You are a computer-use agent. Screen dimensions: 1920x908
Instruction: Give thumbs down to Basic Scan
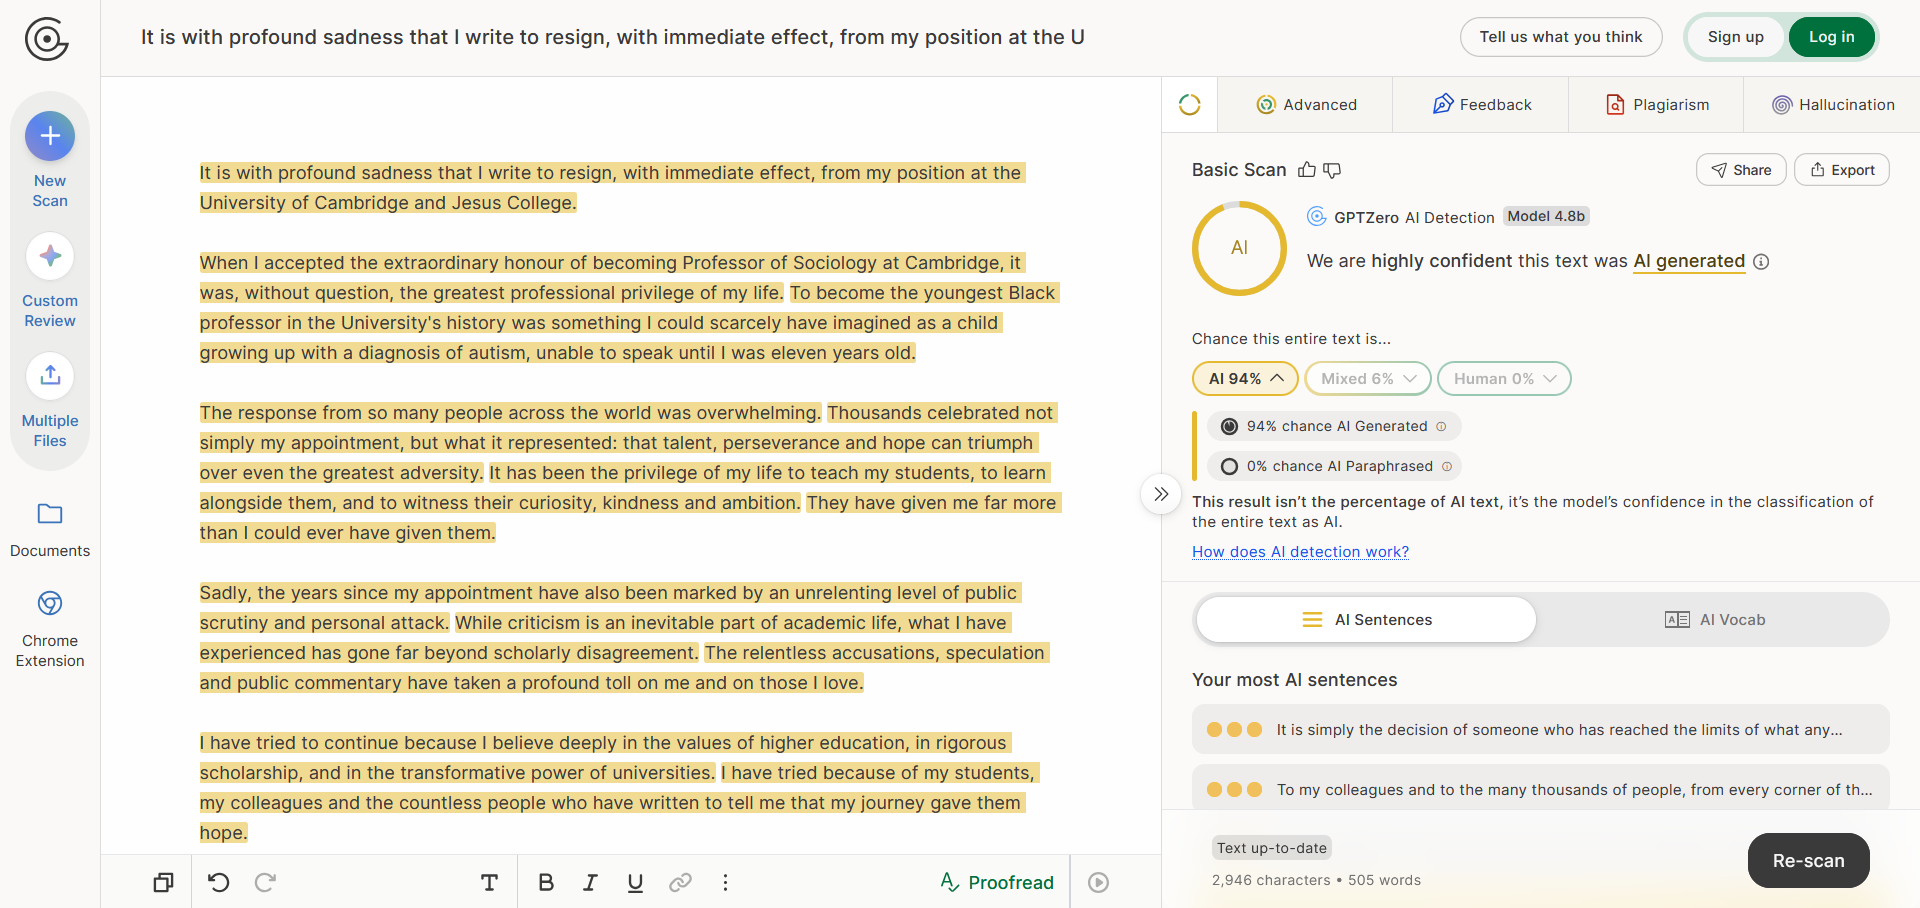coord(1332,170)
